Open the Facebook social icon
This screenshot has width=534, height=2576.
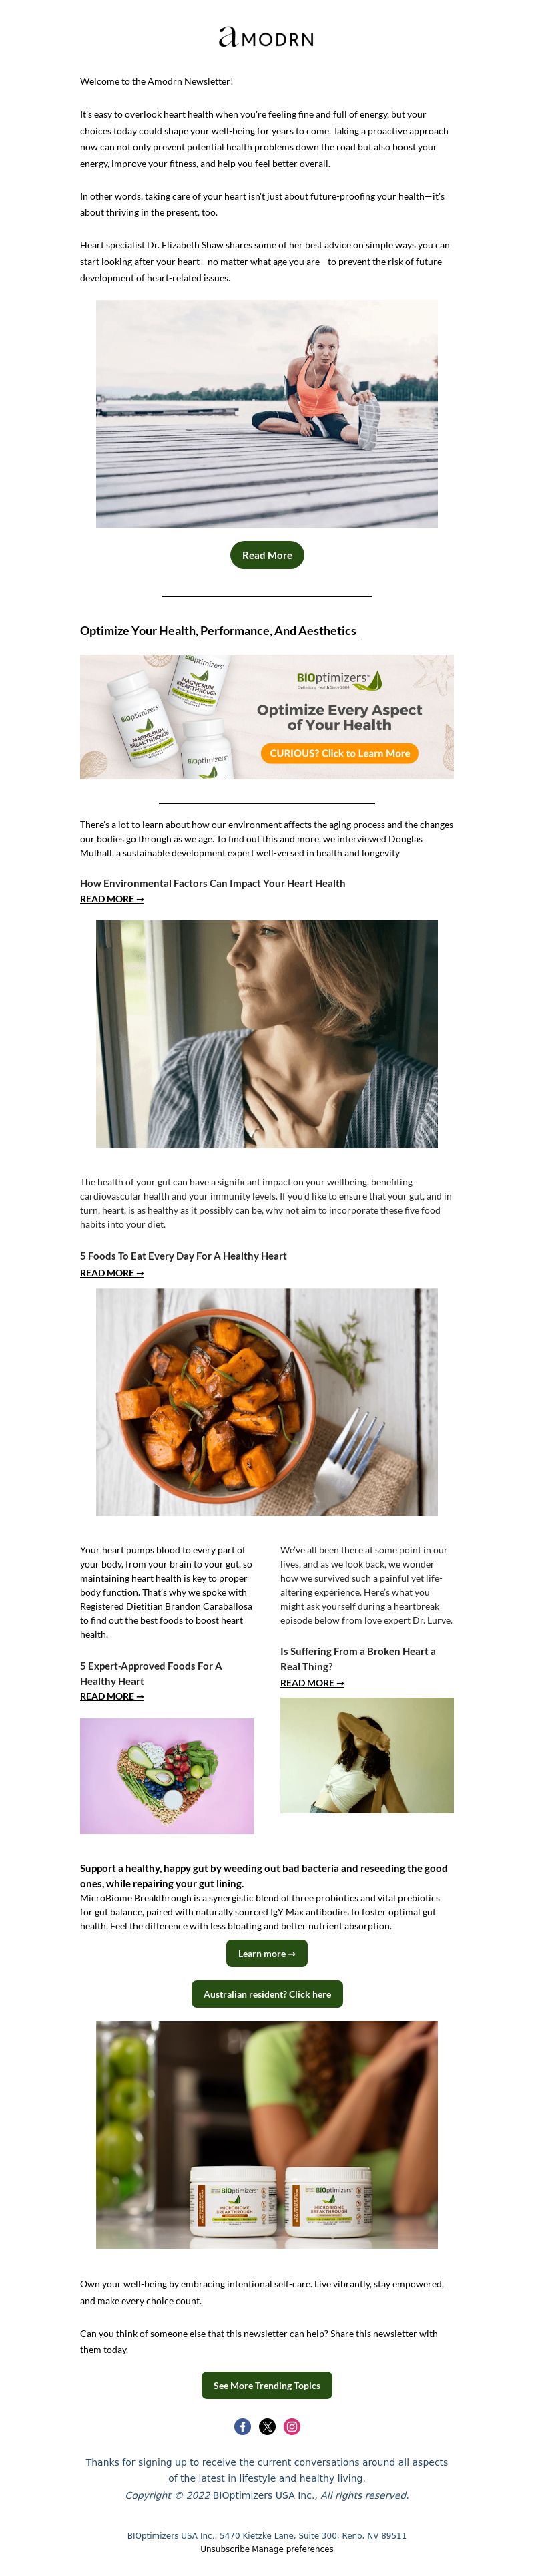pyautogui.click(x=242, y=2426)
